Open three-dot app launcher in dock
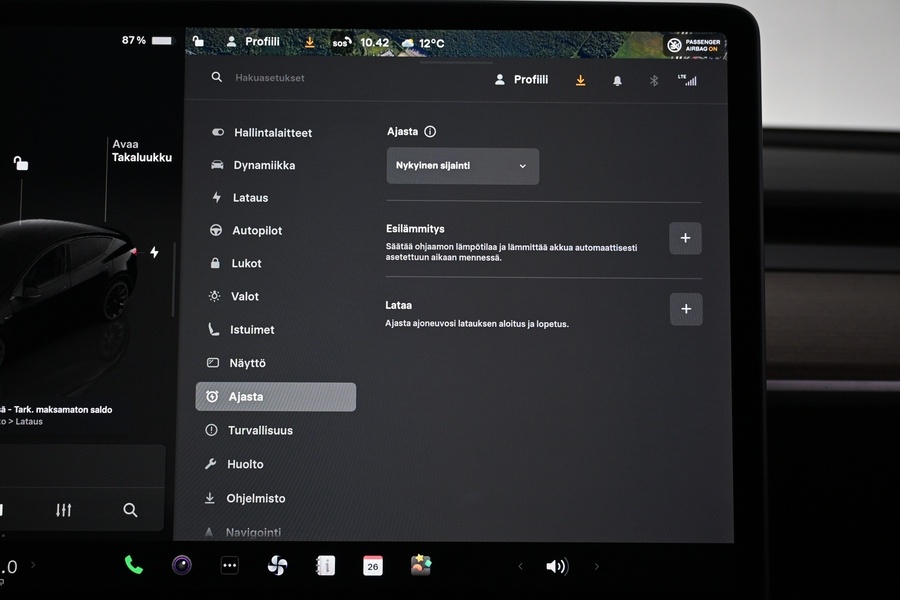Viewport: 900px width, 600px height. (x=229, y=566)
